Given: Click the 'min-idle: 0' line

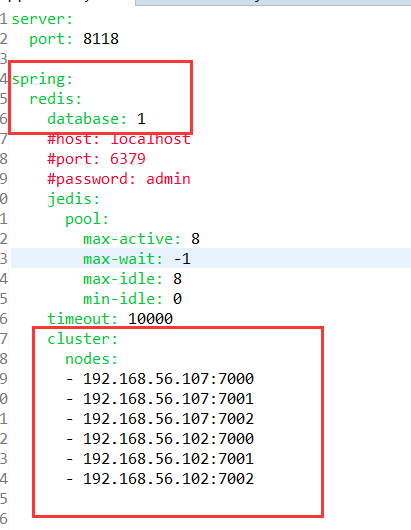Looking at the screenshot, I should coord(132,298).
